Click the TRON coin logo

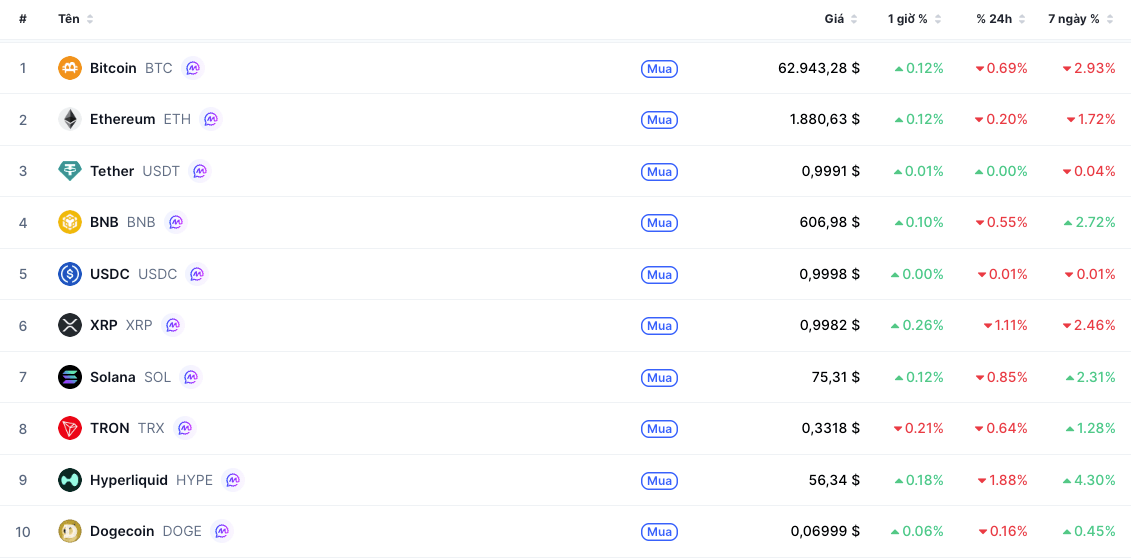(x=70, y=428)
